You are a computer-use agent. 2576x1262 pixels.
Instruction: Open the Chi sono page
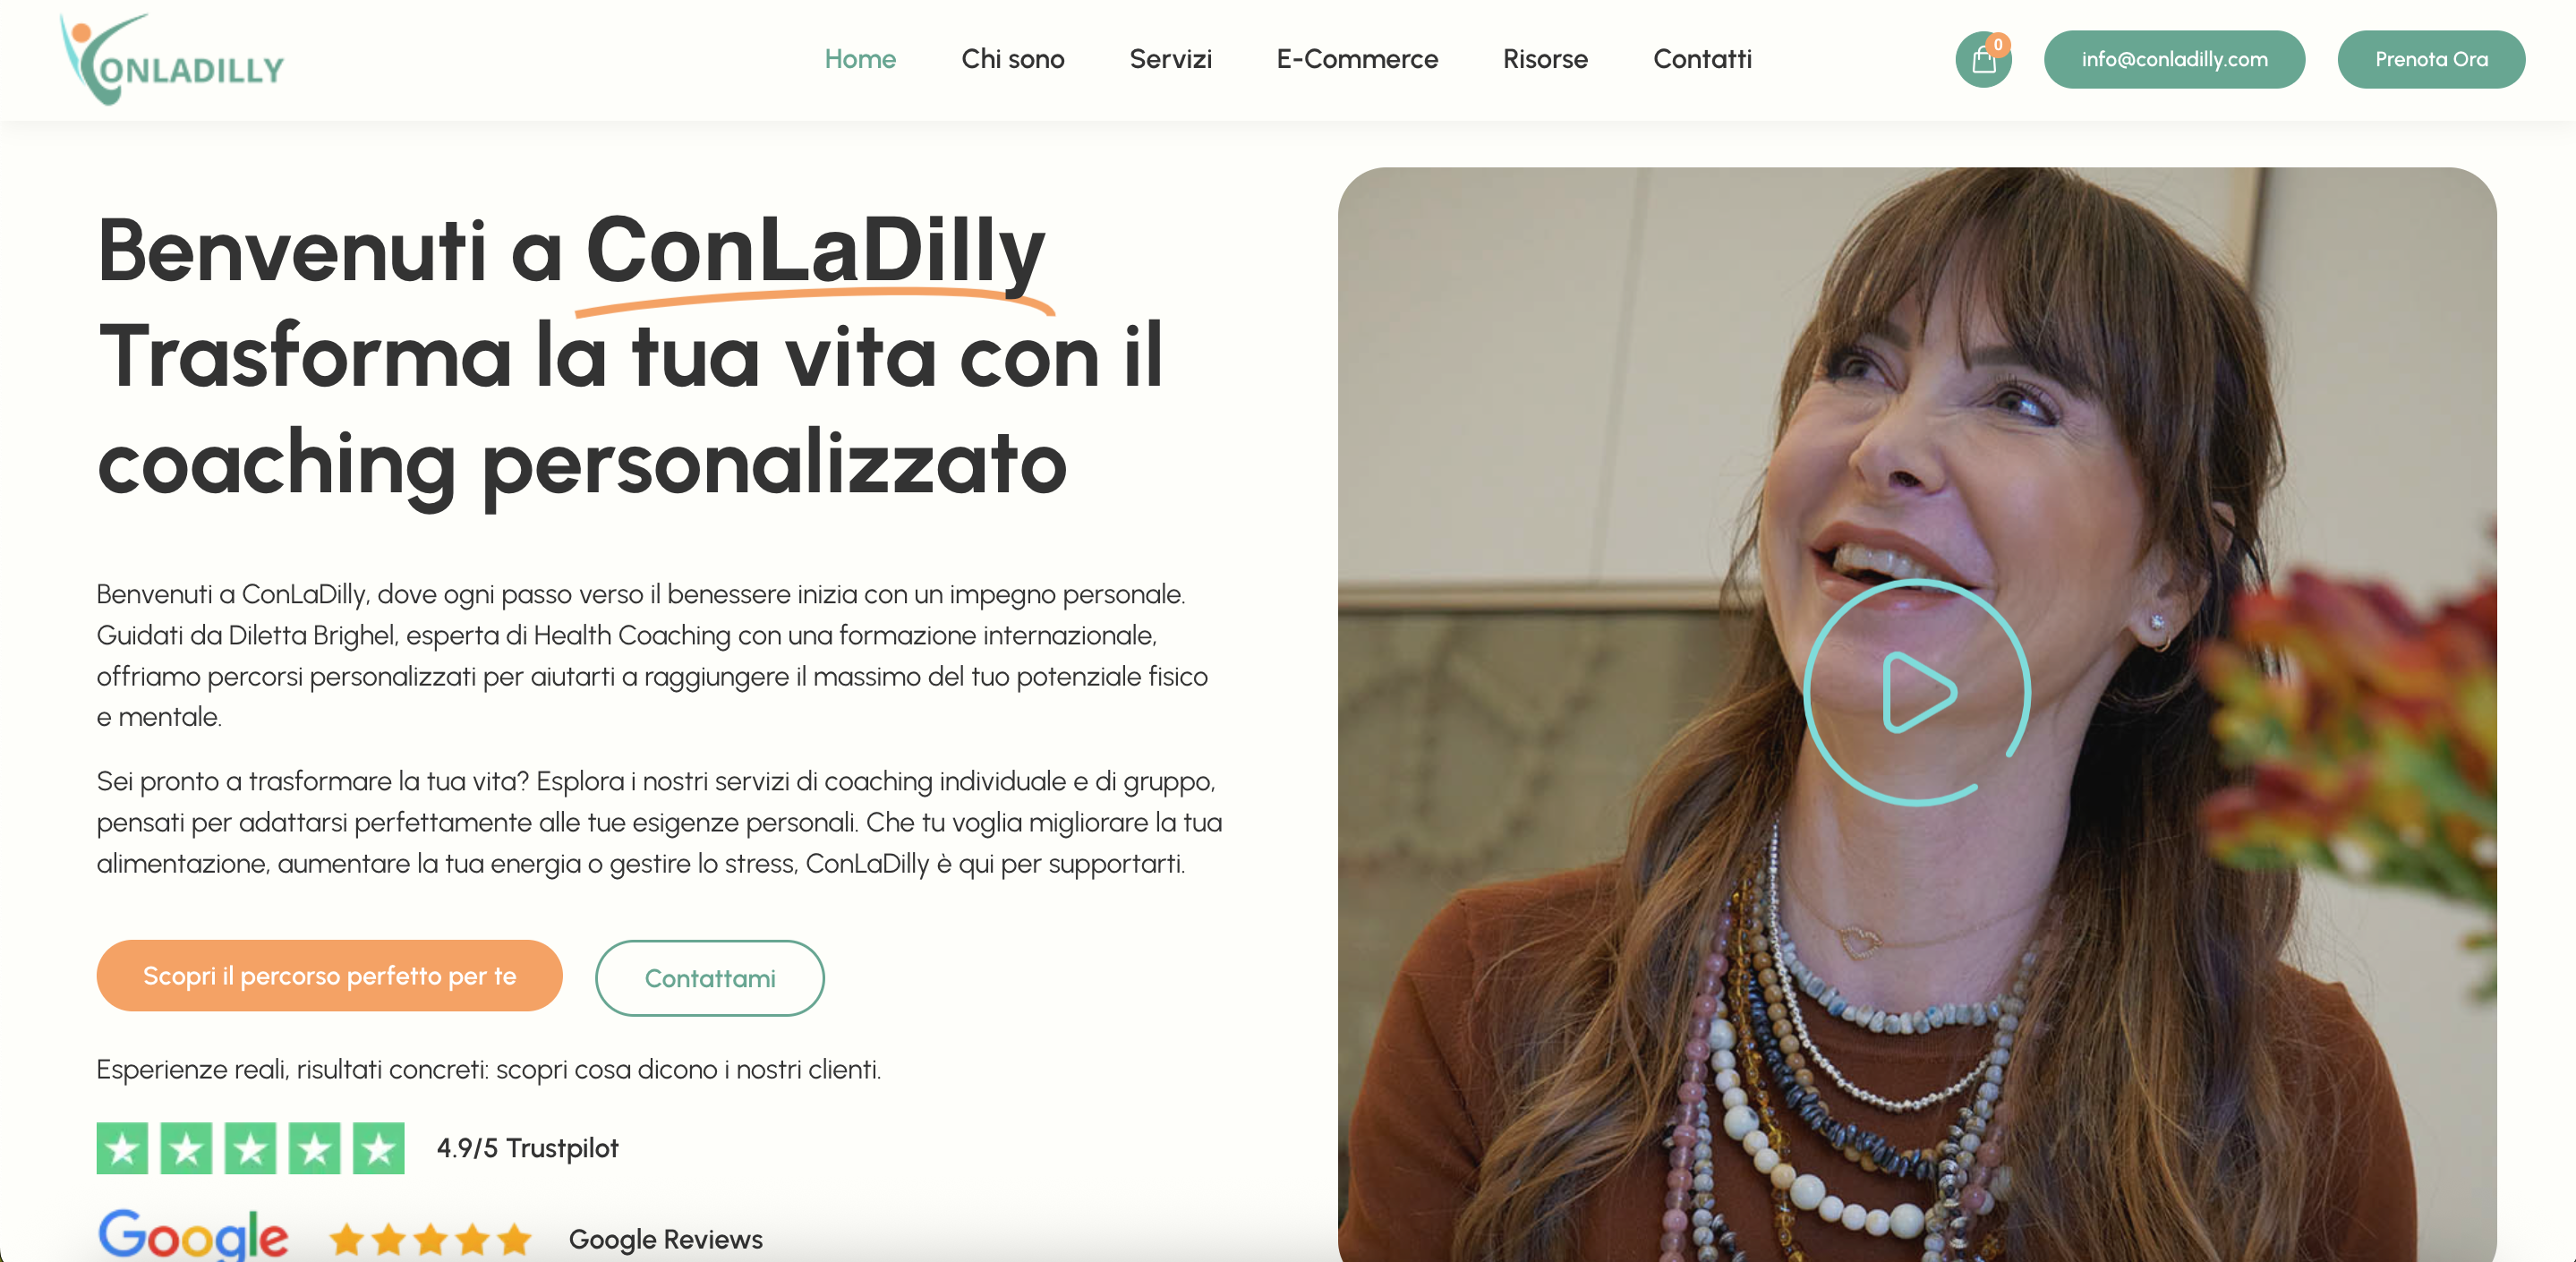(x=1012, y=59)
